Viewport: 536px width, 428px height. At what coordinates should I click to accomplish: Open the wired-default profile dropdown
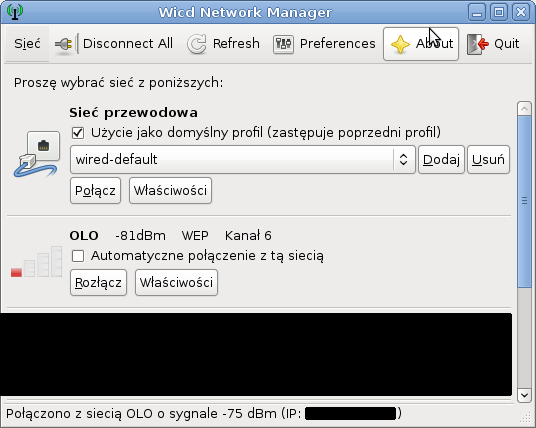pos(242,159)
